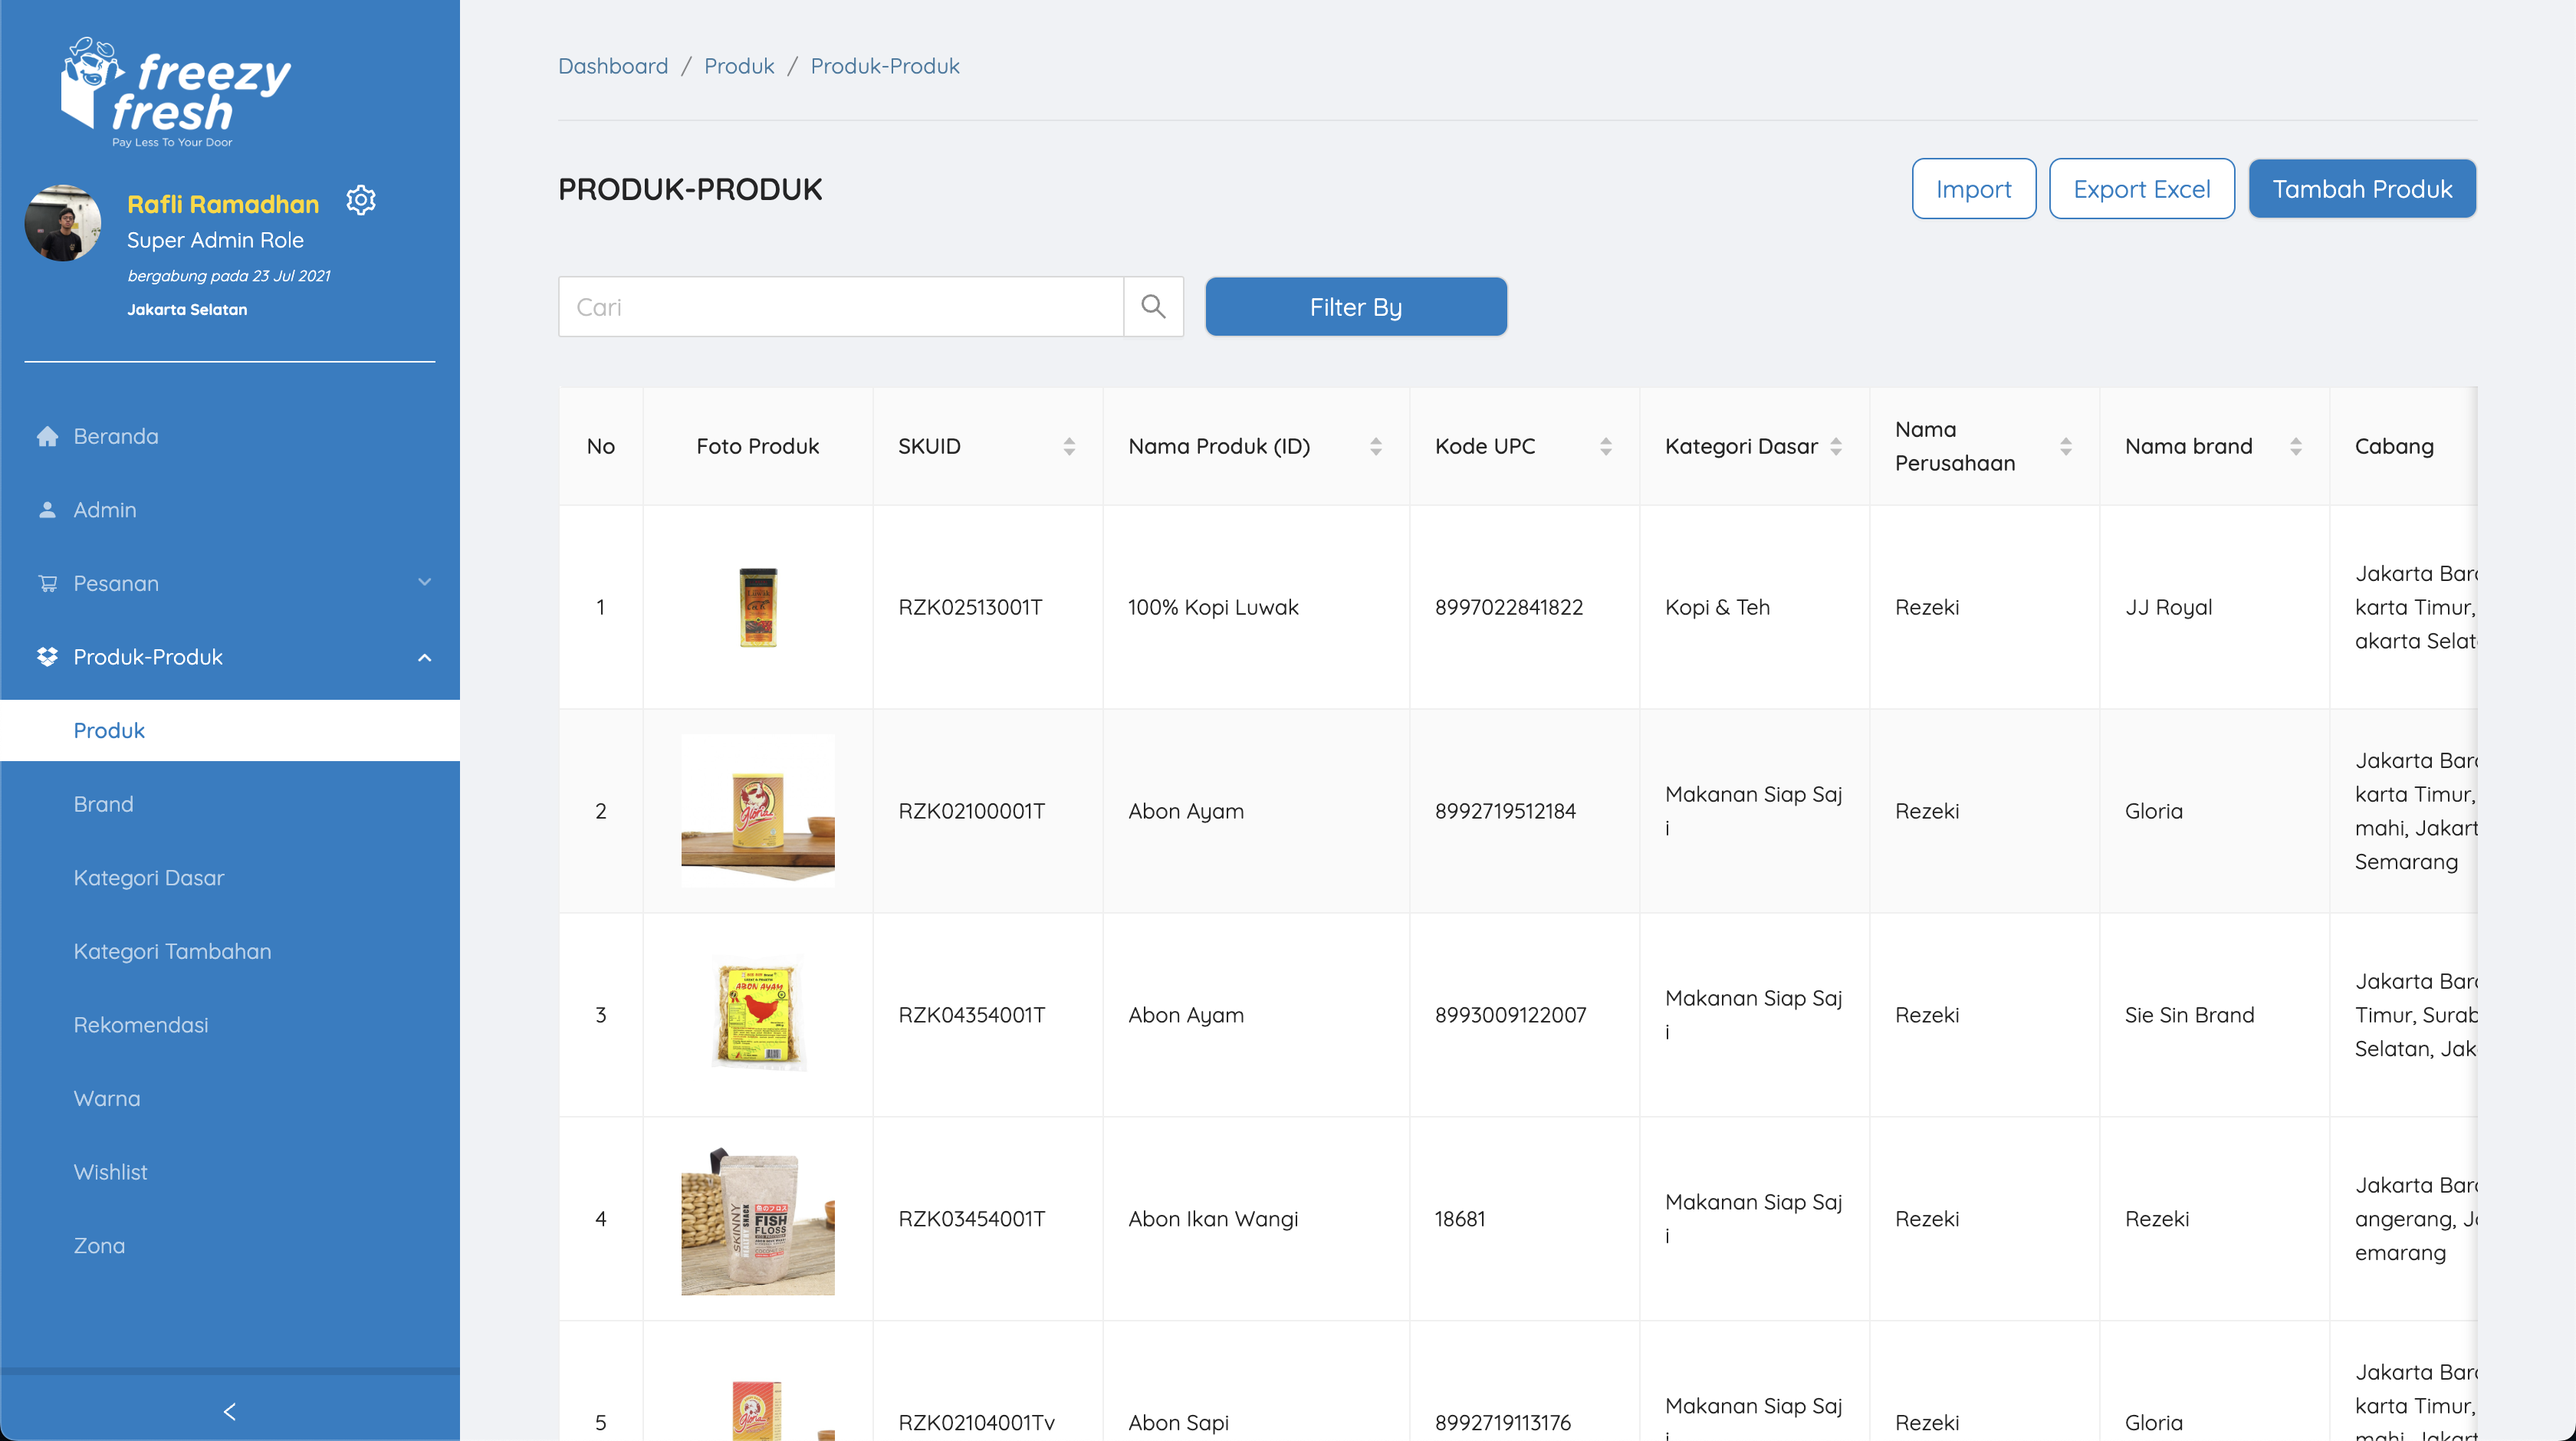Image resolution: width=2576 pixels, height=1441 pixels.
Task: Click the Produk-Produk boxes icon
Action: click(x=47, y=657)
